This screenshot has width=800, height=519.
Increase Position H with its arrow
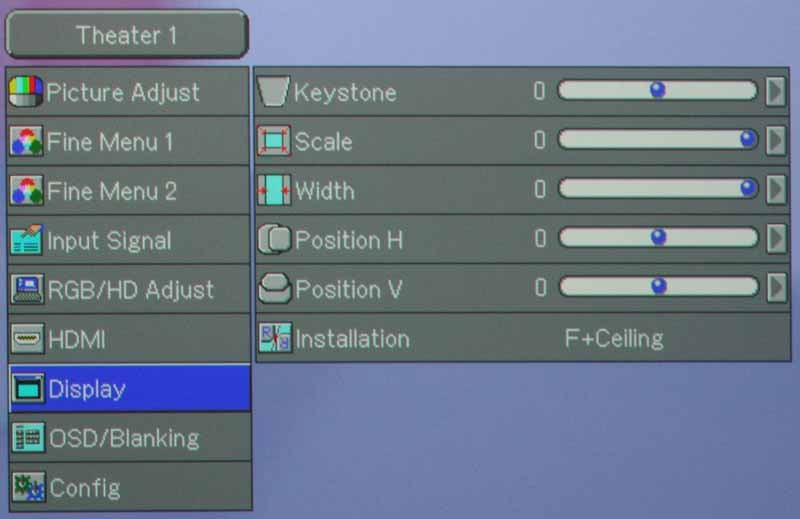pos(776,239)
